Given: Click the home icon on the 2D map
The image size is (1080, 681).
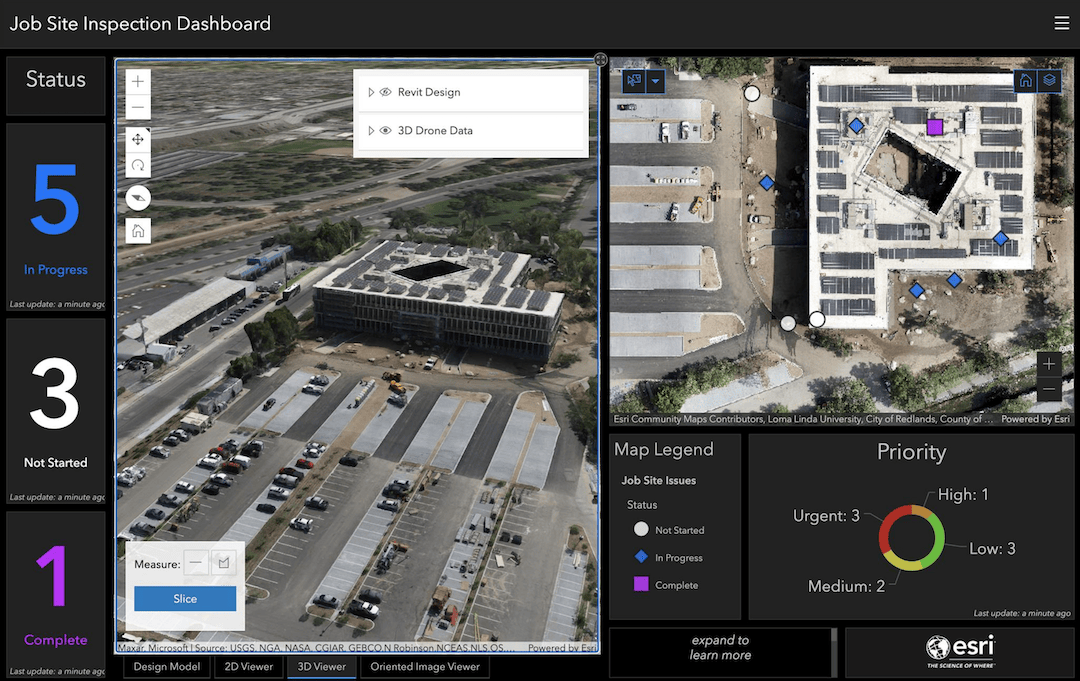Looking at the screenshot, I should tap(1025, 80).
